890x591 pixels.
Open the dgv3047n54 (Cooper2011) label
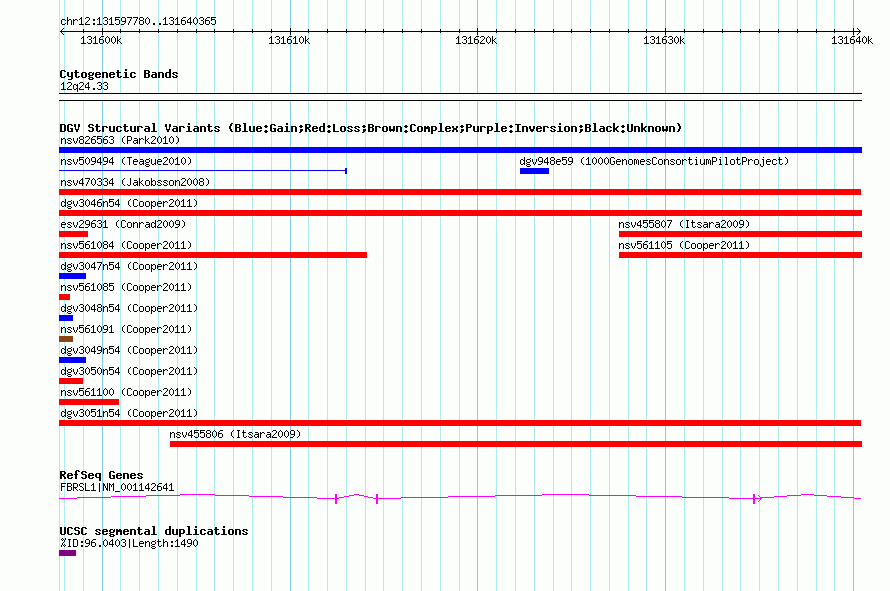pos(129,266)
